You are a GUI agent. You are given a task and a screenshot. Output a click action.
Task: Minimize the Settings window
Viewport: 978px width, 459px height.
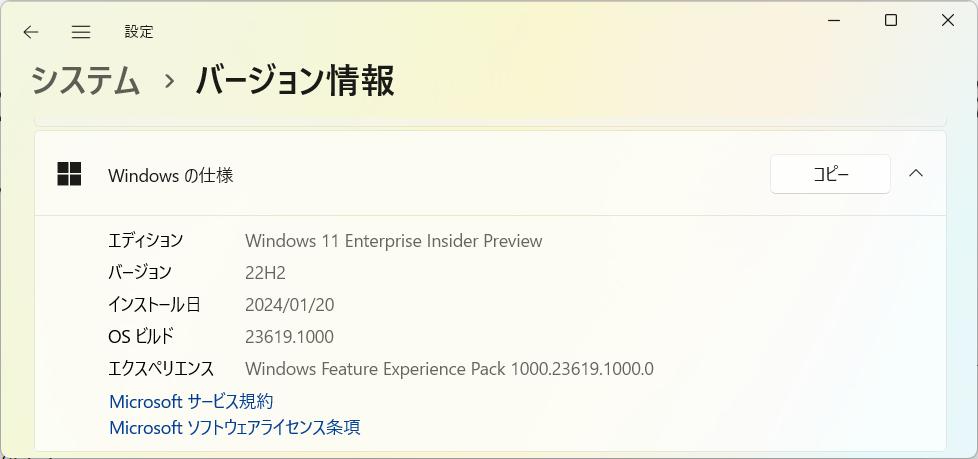pos(834,21)
